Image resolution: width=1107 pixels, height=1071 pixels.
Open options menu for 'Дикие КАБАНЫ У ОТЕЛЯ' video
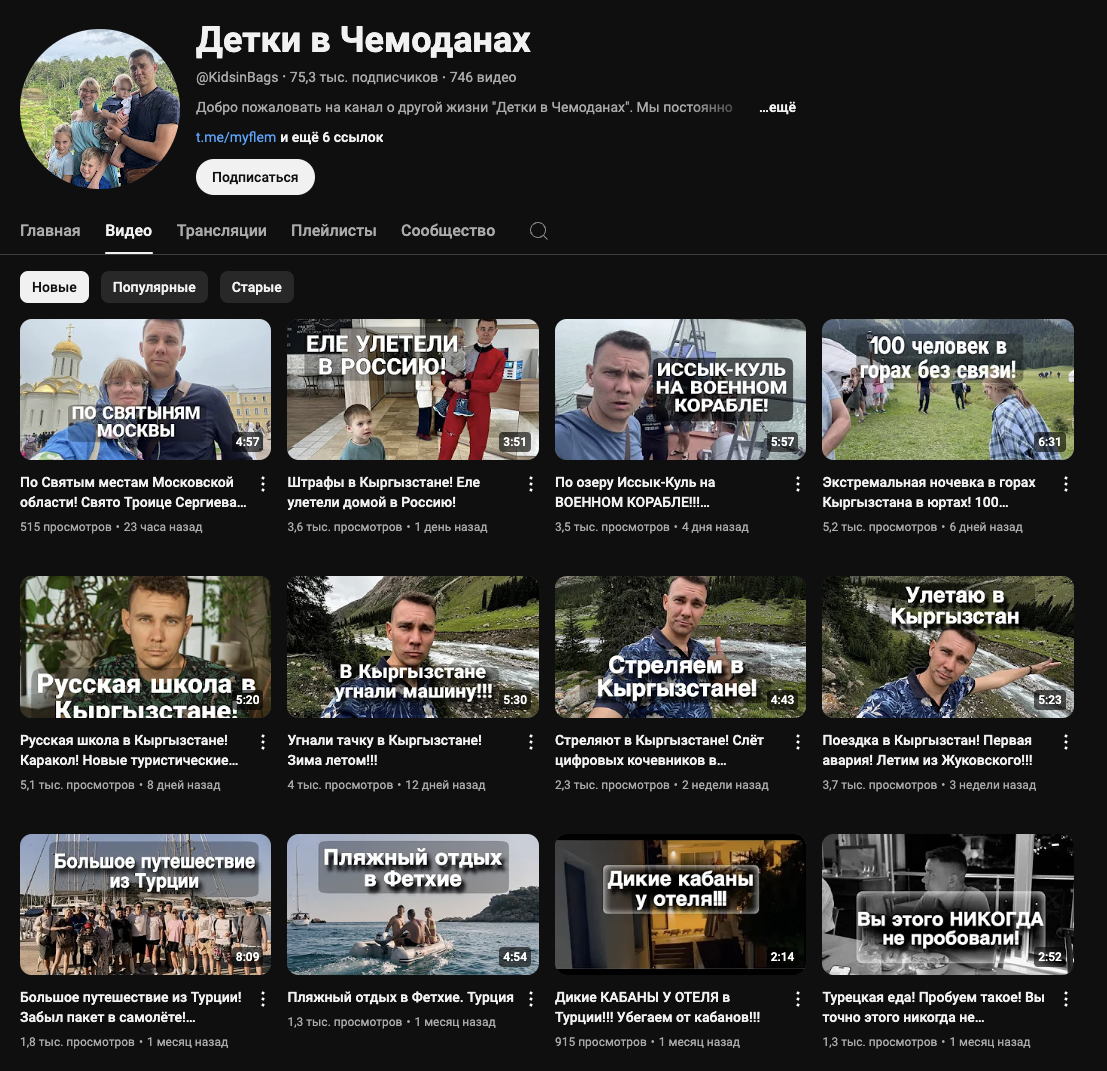coord(798,998)
